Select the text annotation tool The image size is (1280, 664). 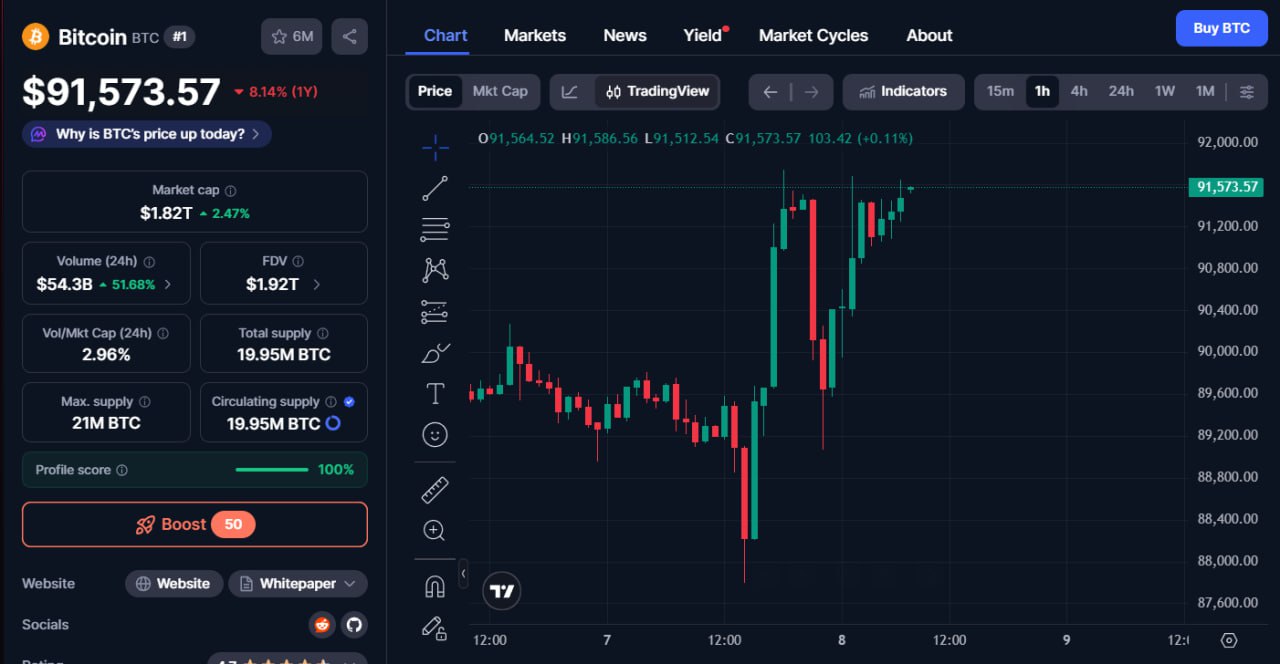pos(435,394)
